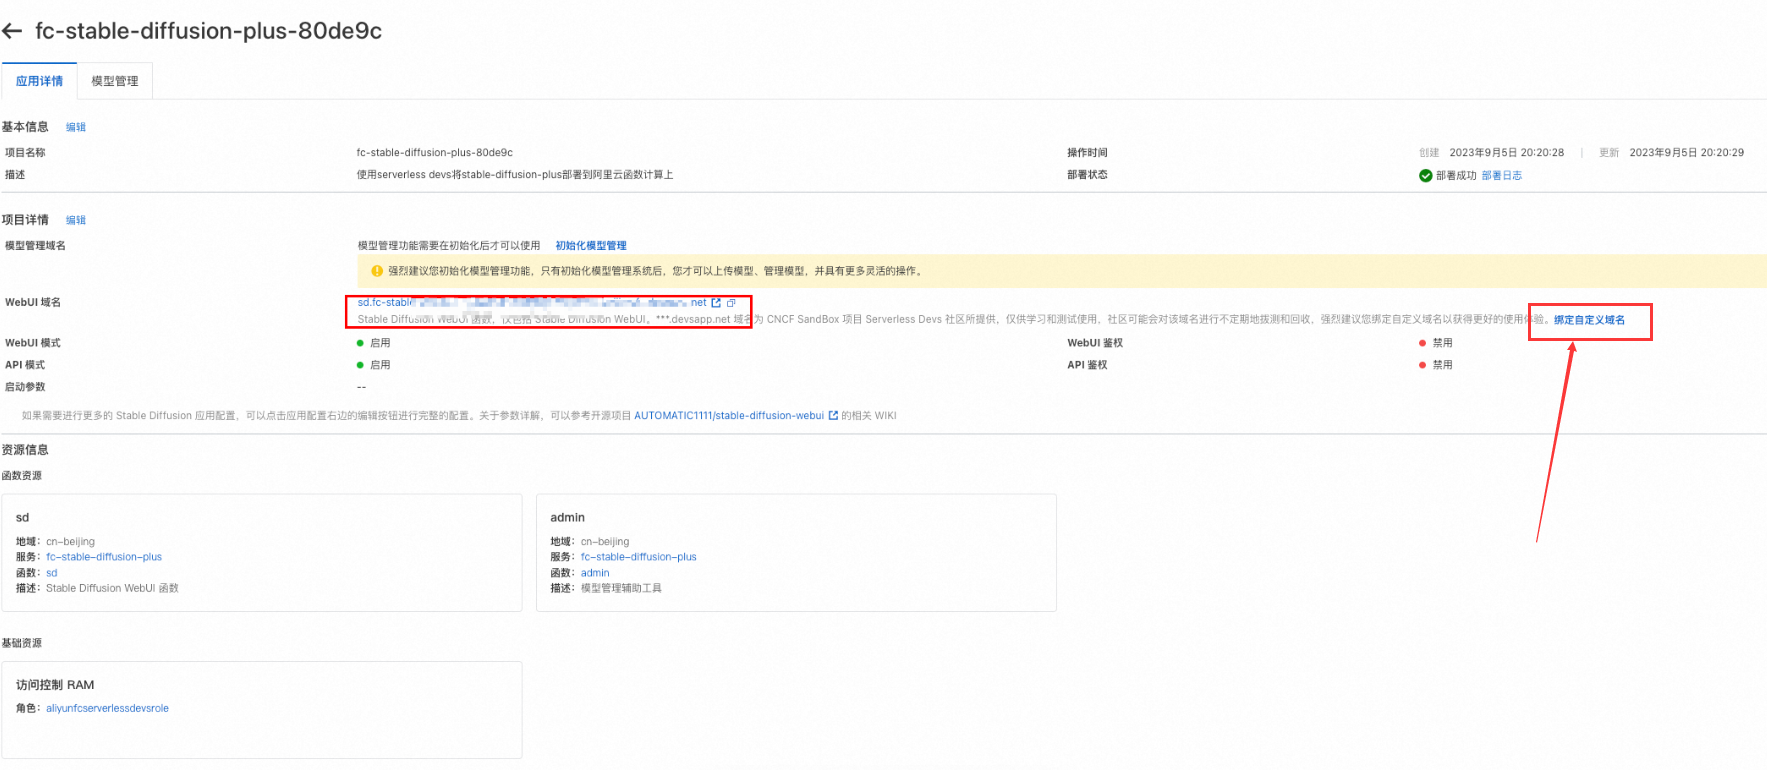The image size is (1767, 770).
Task: Click the WebUI 域名 label
Action: (x=33, y=303)
